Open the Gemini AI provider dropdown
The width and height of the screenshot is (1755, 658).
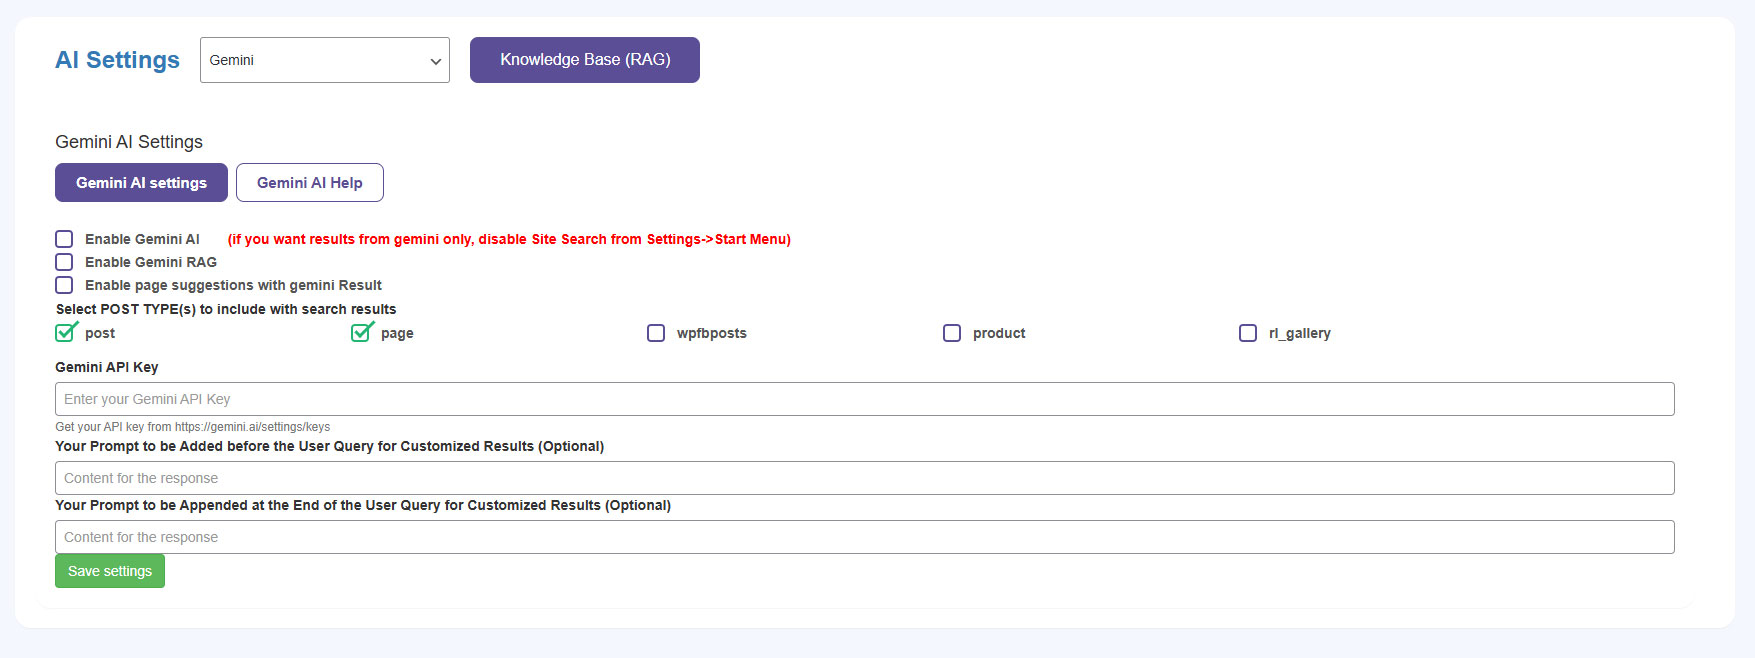pos(324,60)
